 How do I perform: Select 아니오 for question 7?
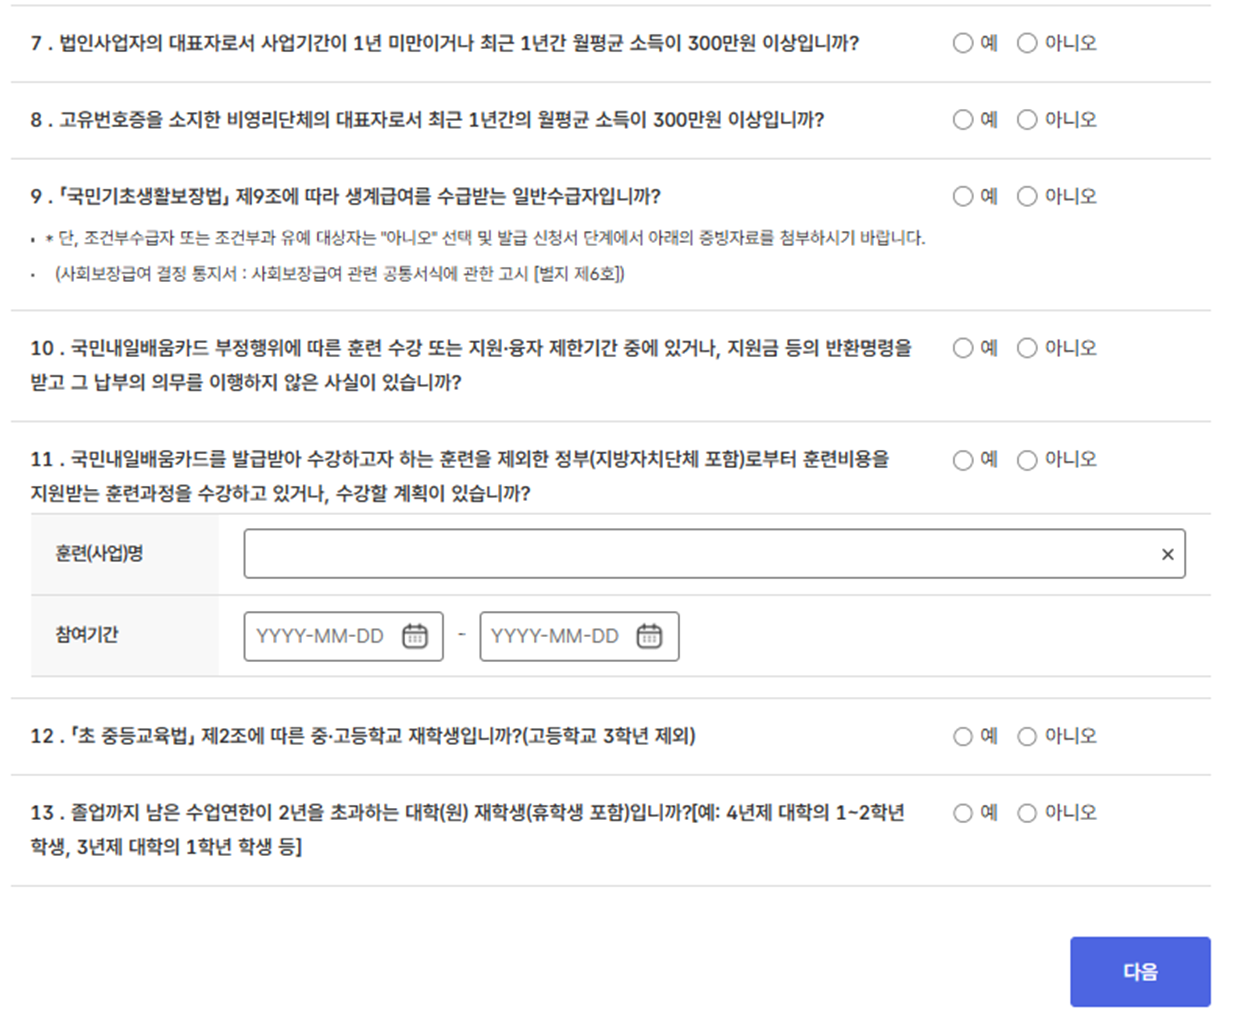pos(1027,43)
